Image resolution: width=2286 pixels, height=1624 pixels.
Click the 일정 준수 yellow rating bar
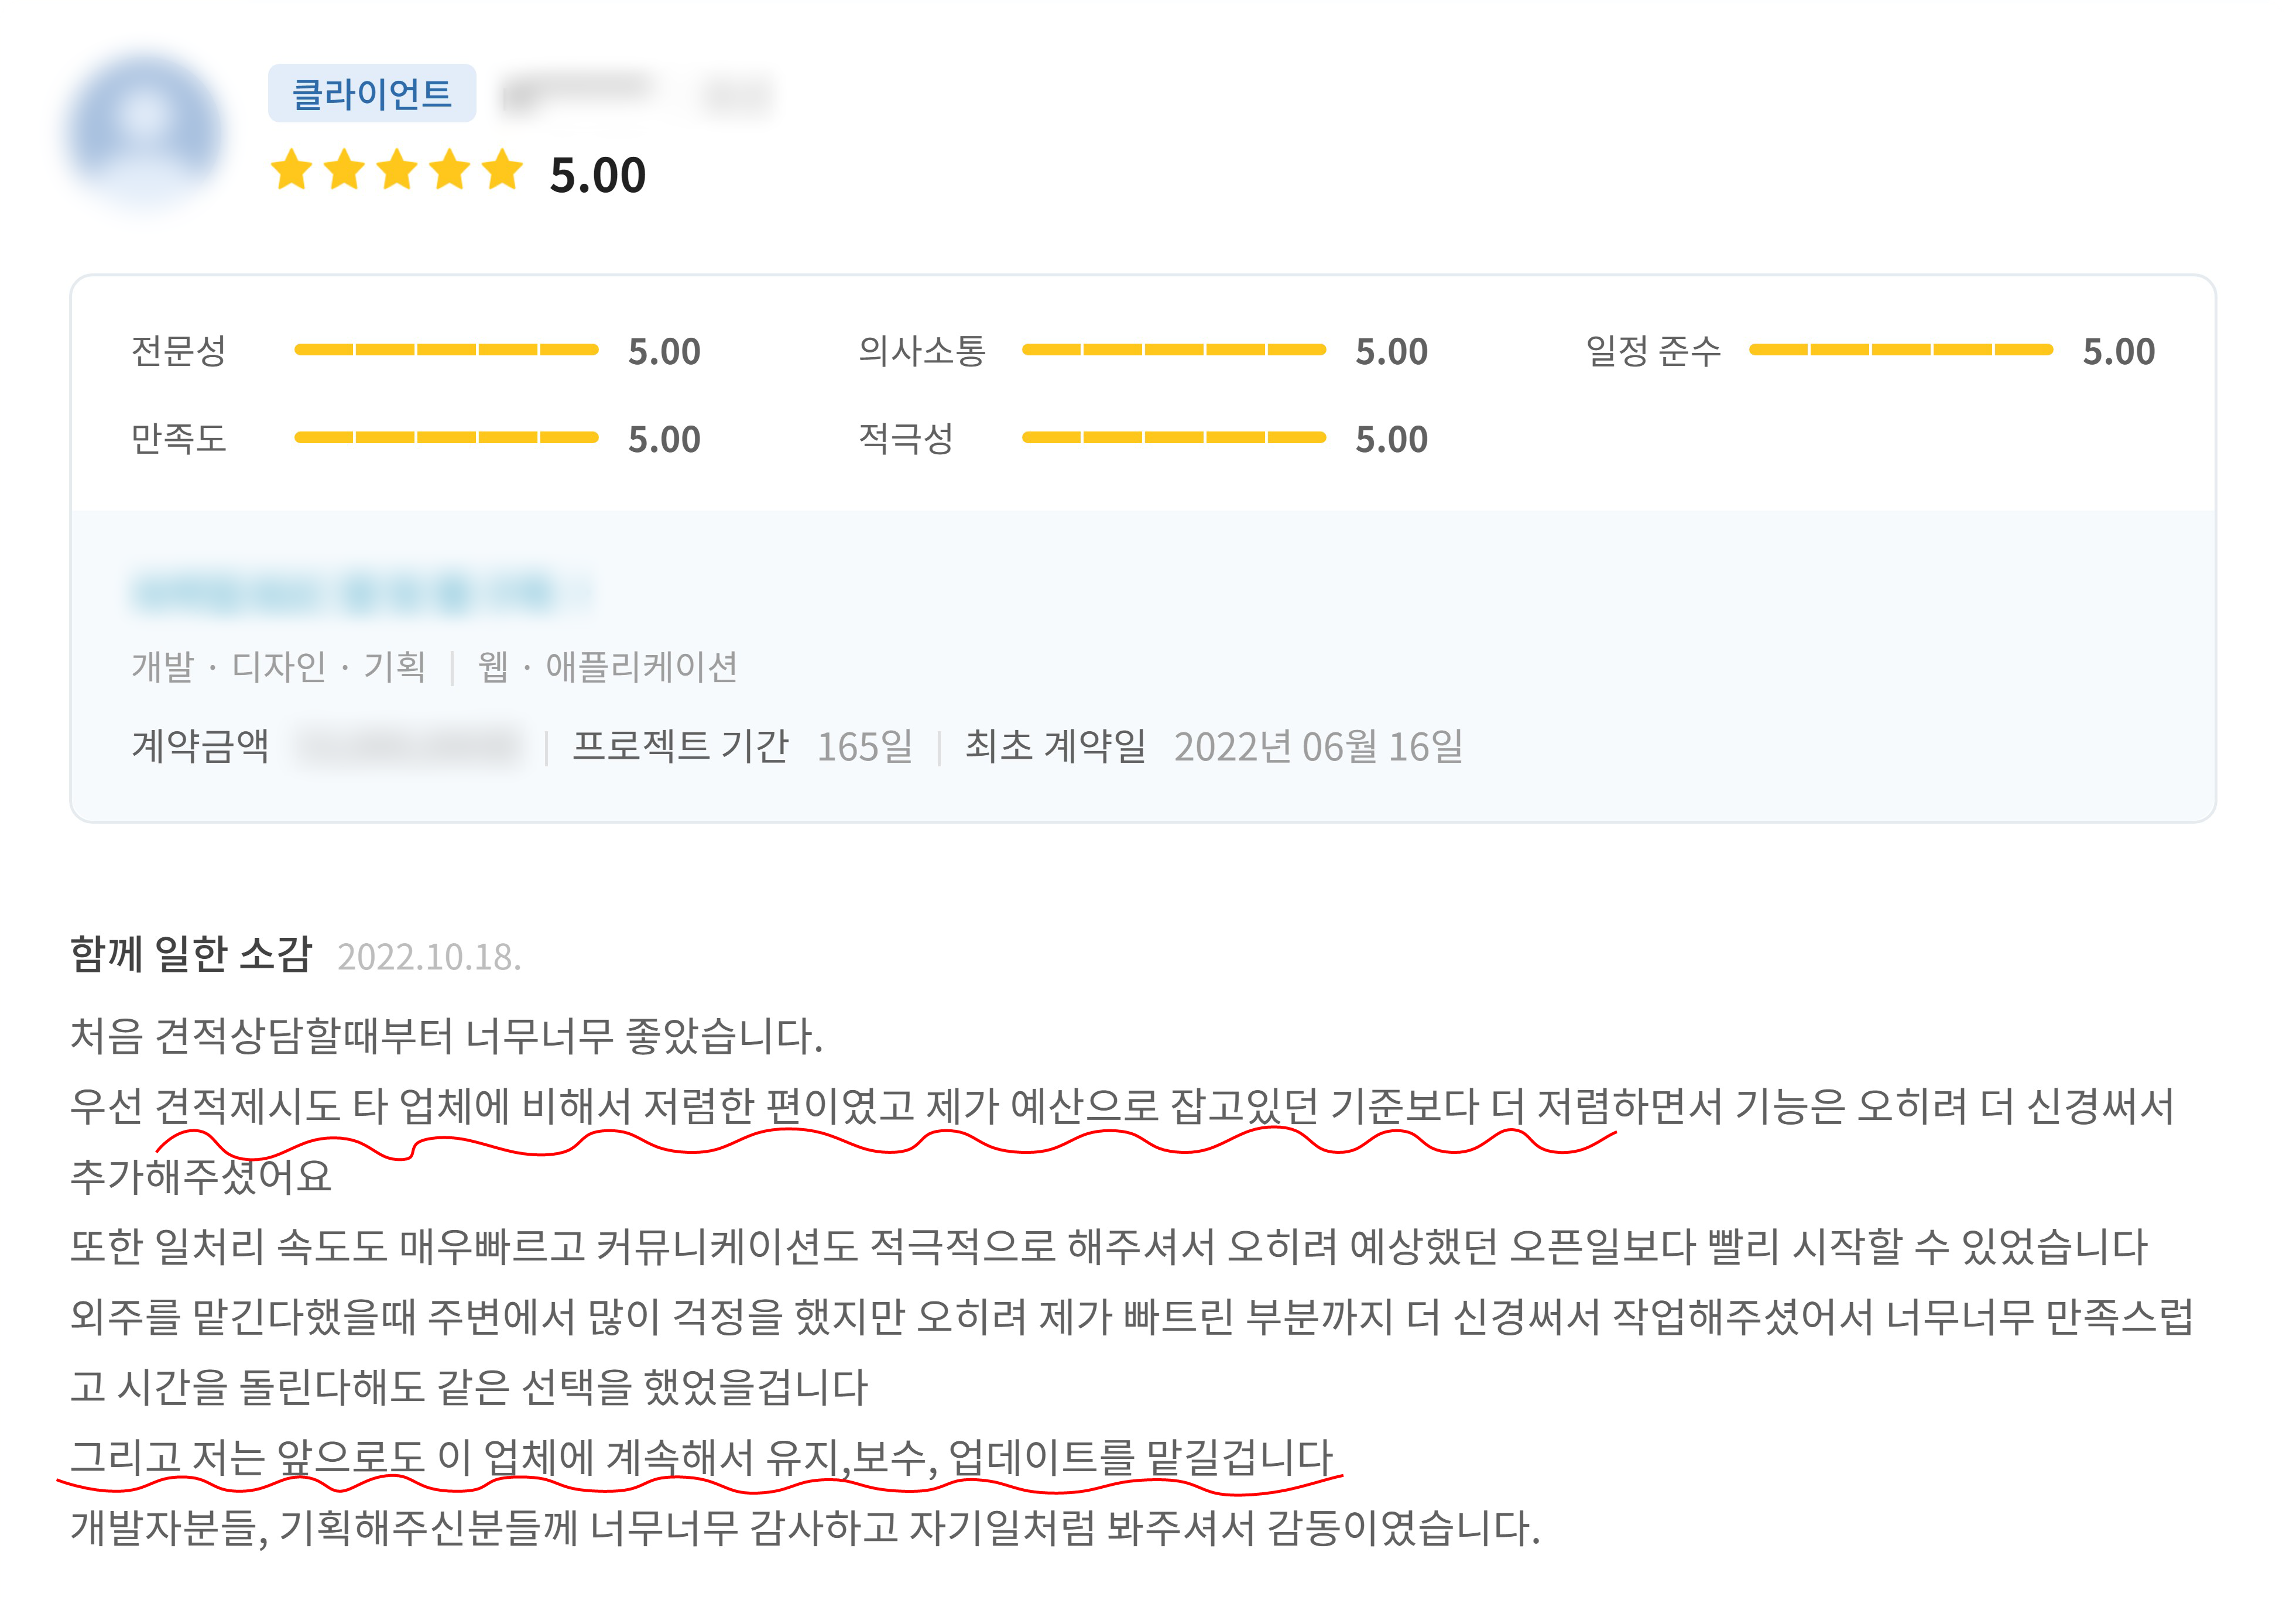pyautogui.click(x=1900, y=350)
